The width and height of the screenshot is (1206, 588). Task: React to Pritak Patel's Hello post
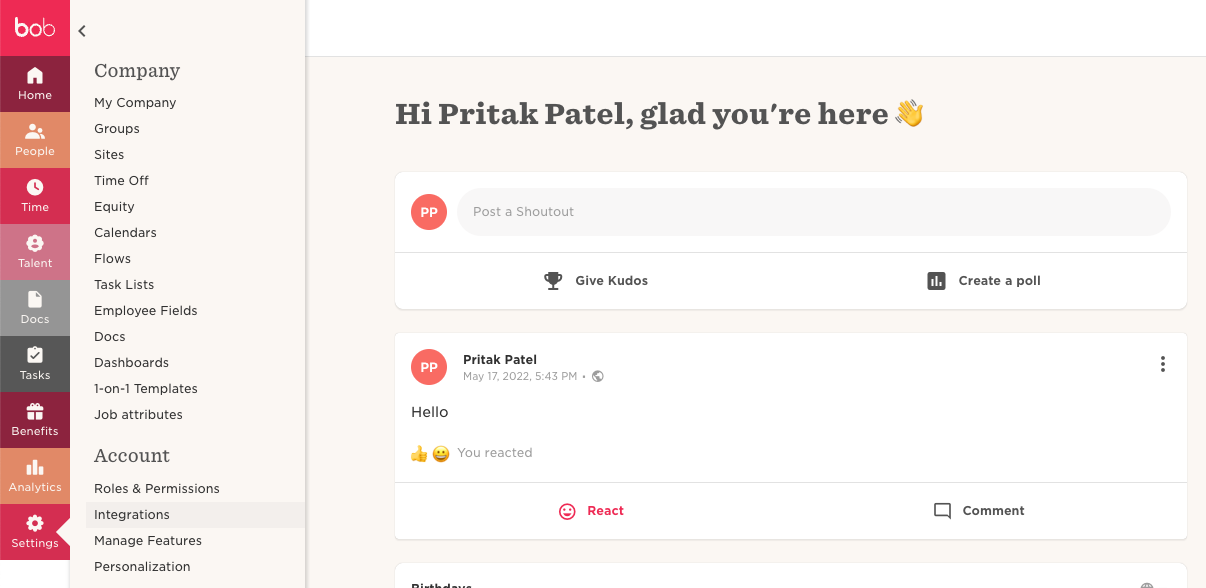[591, 511]
